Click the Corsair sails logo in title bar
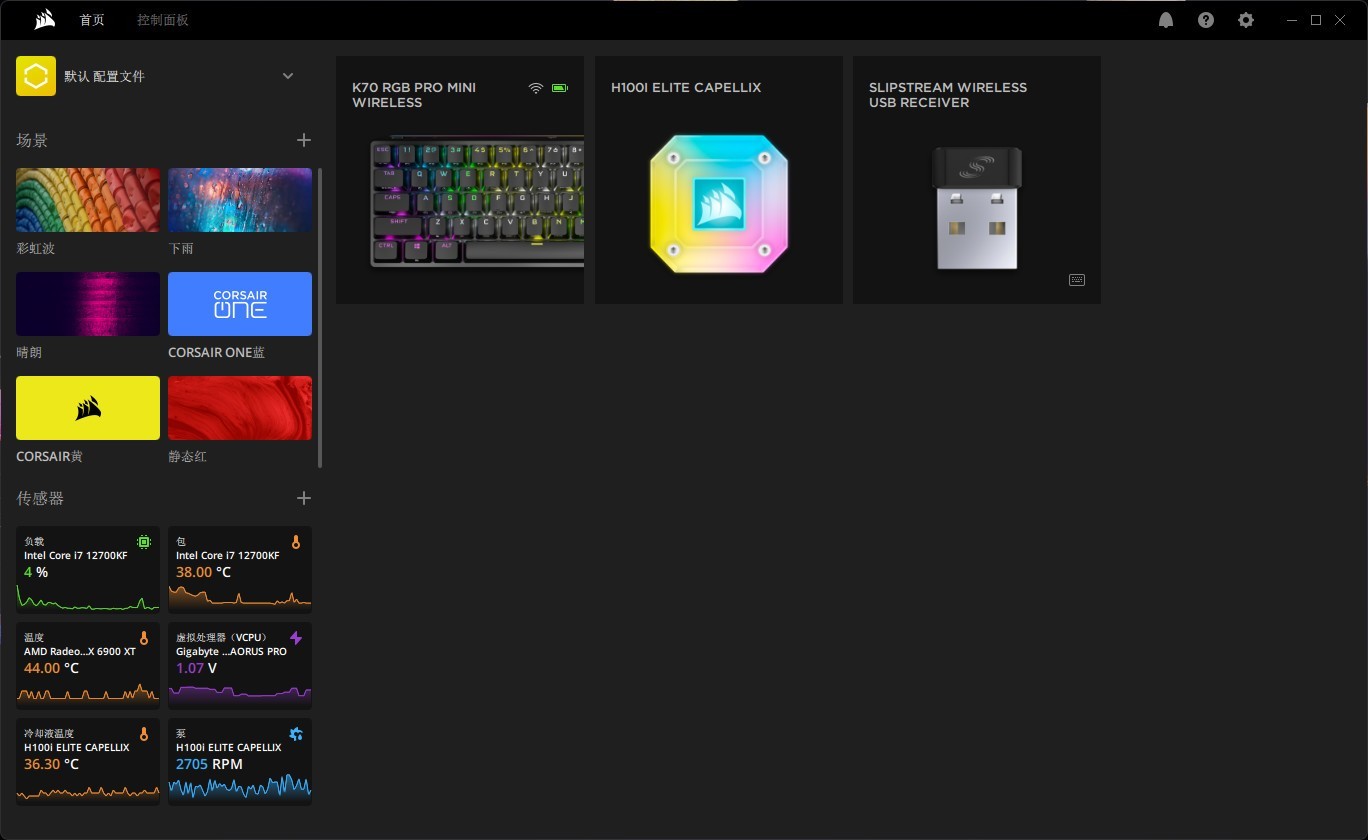This screenshot has height=840, width=1368. [x=44, y=20]
